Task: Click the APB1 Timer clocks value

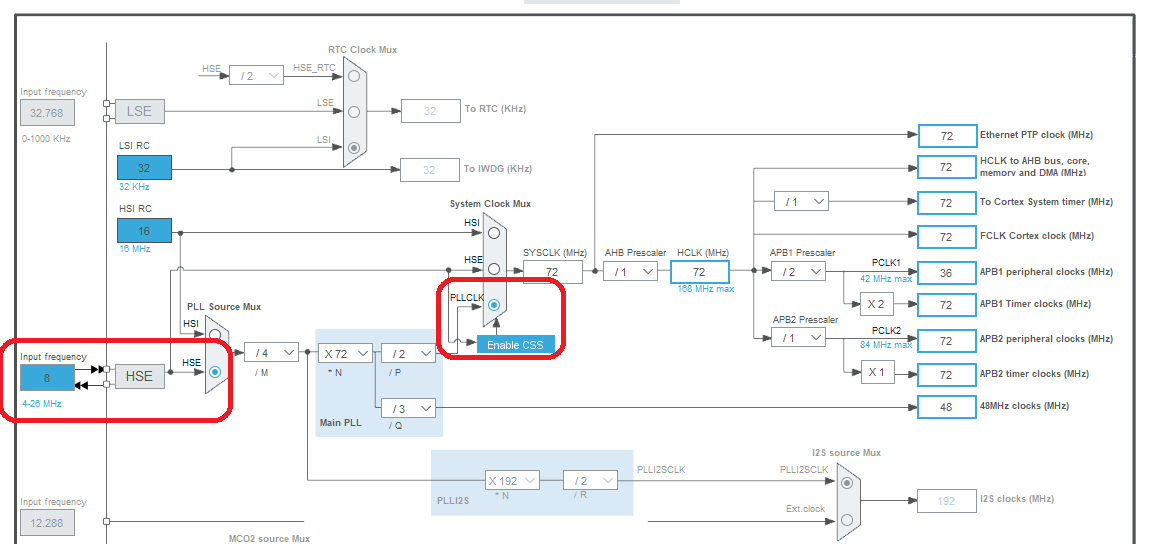Action: (947, 305)
